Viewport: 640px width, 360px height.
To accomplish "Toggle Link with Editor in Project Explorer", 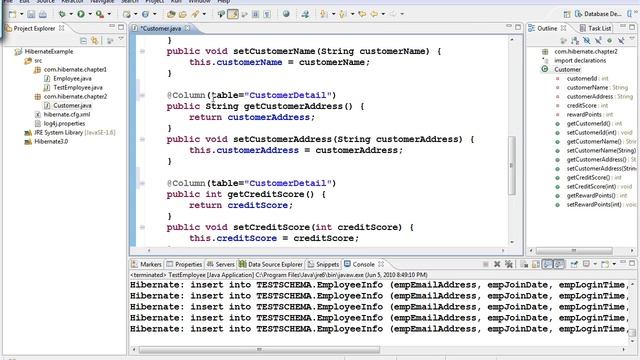I will pyautogui.click(x=95, y=40).
